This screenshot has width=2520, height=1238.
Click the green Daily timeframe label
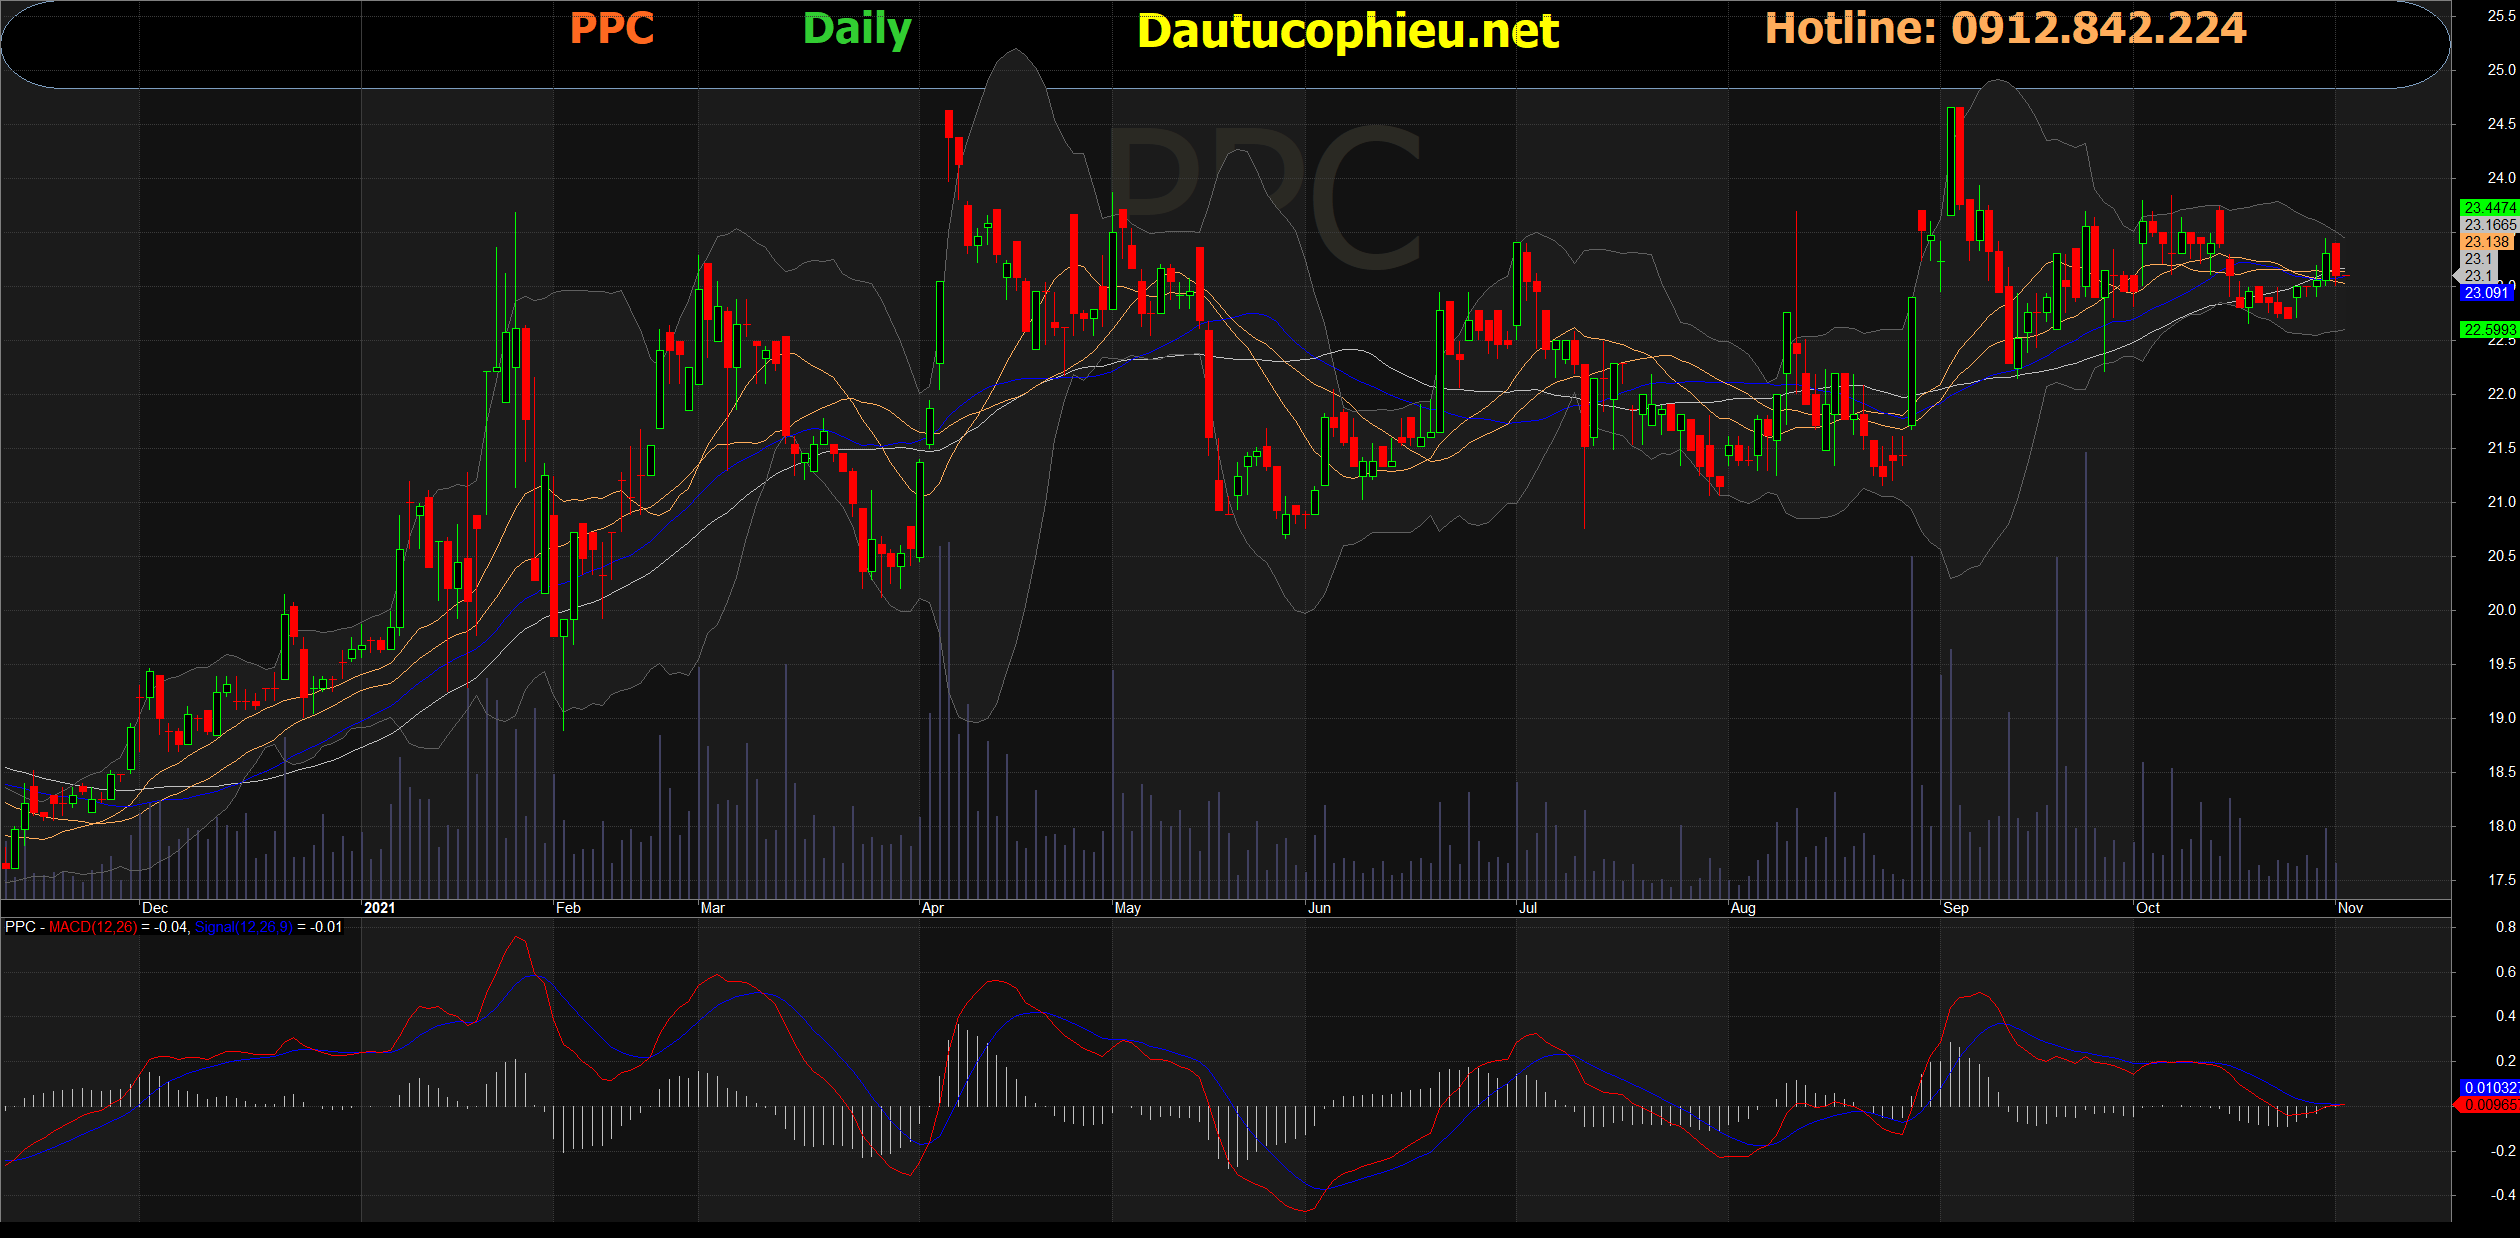tap(857, 29)
